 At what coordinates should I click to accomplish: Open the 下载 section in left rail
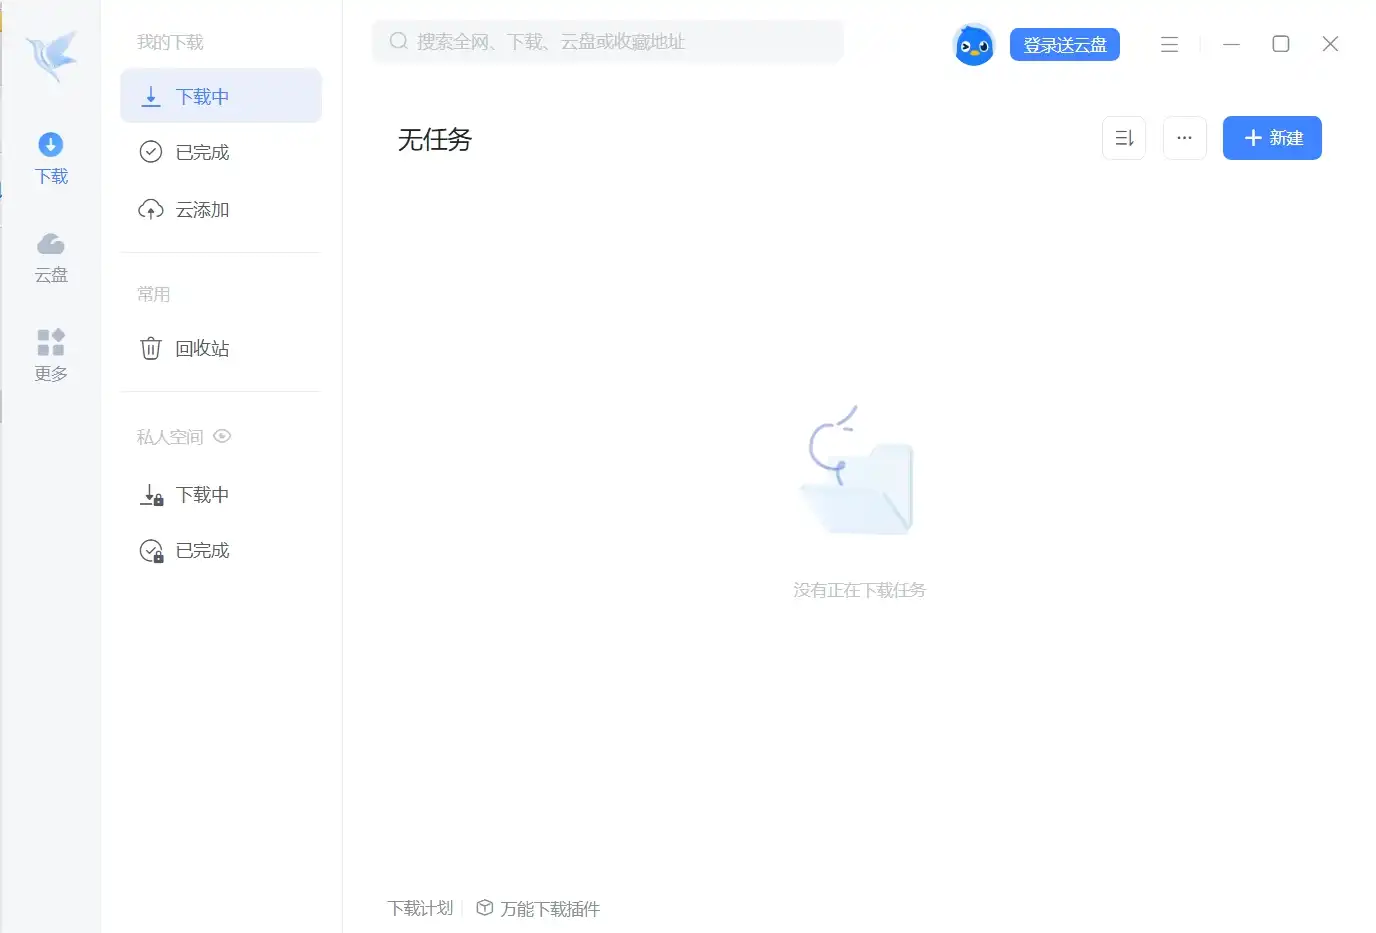click(51, 159)
